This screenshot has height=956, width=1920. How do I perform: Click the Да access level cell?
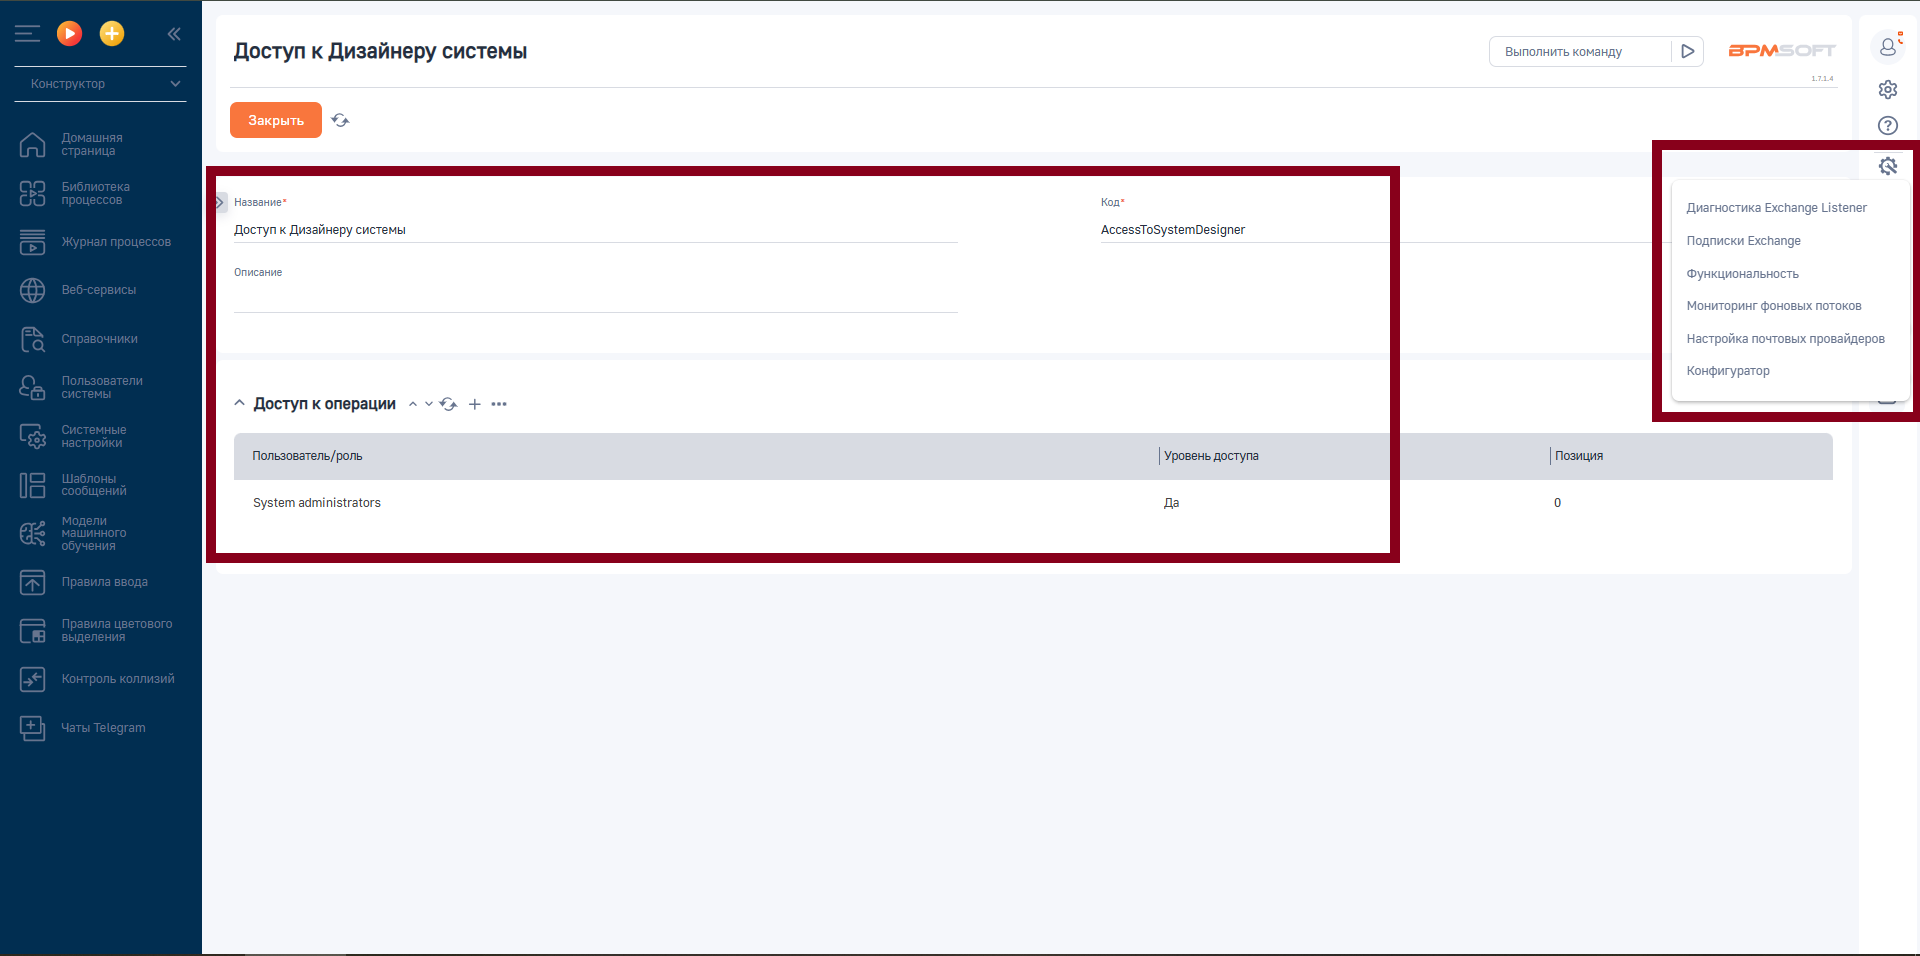(x=1171, y=503)
